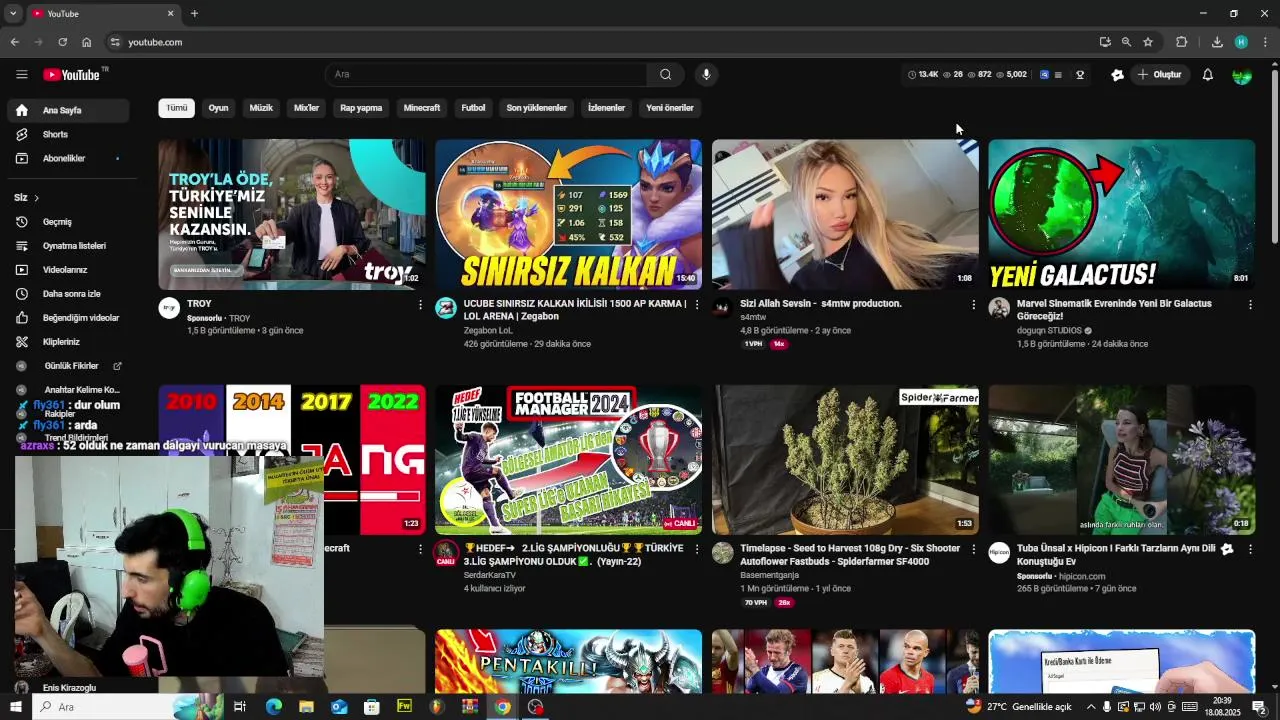This screenshot has height=720, width=1280.
Task: Show hidden system tray icons chevron
Action: 1091,707
